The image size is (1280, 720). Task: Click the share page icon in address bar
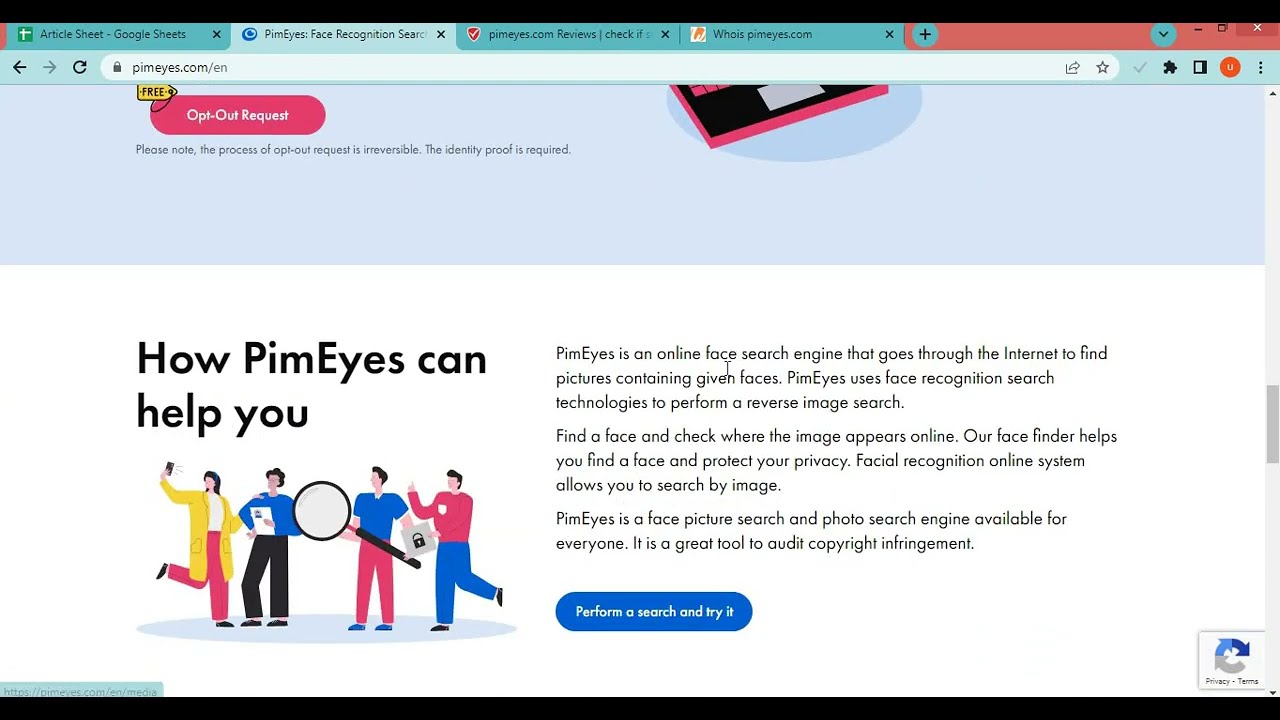[1072, 67]
